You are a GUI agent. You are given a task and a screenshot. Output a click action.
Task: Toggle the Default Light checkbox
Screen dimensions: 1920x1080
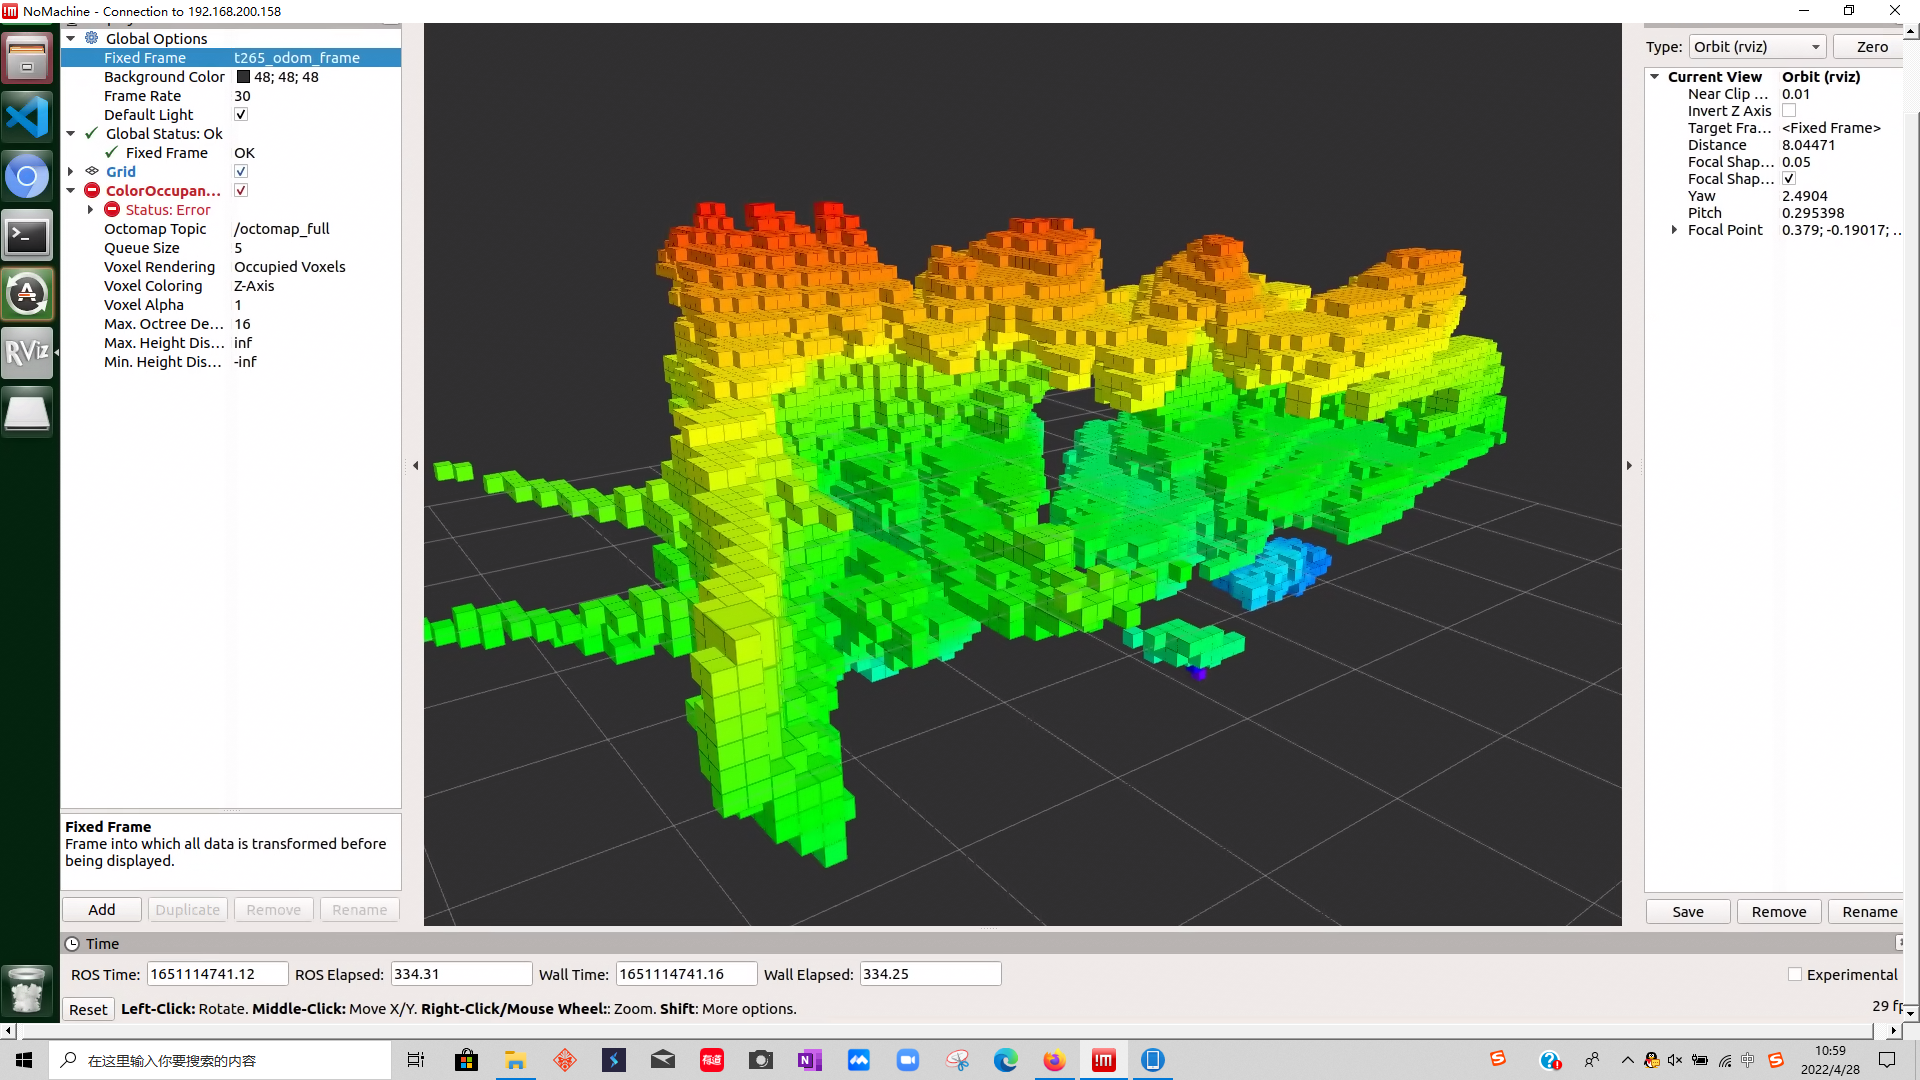pos(241,115)
